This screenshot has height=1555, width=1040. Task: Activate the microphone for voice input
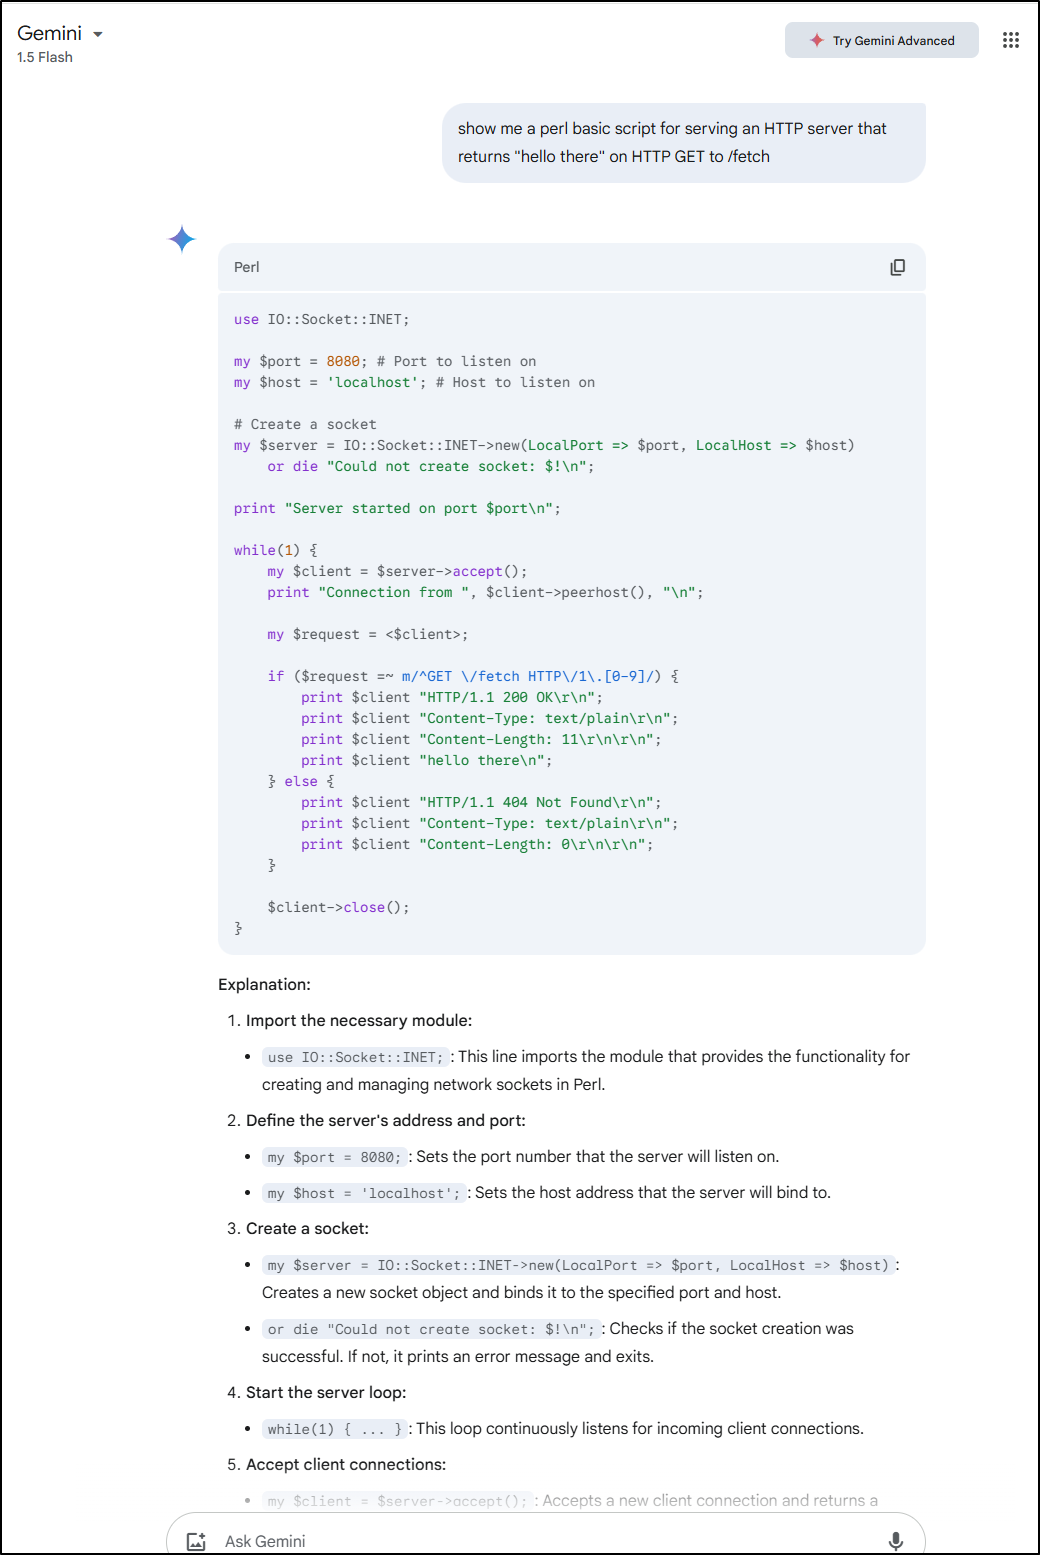[896, 1541]
